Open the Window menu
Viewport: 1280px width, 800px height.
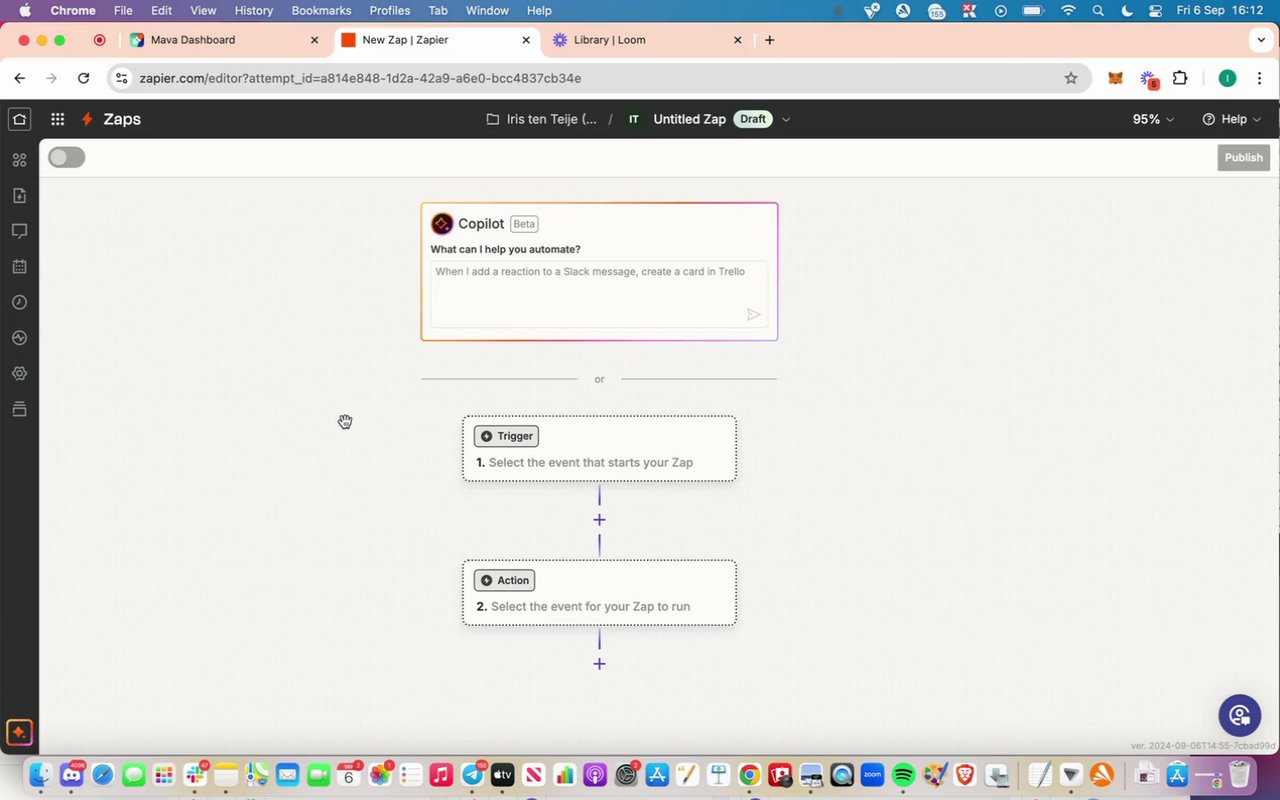(487, 10)
